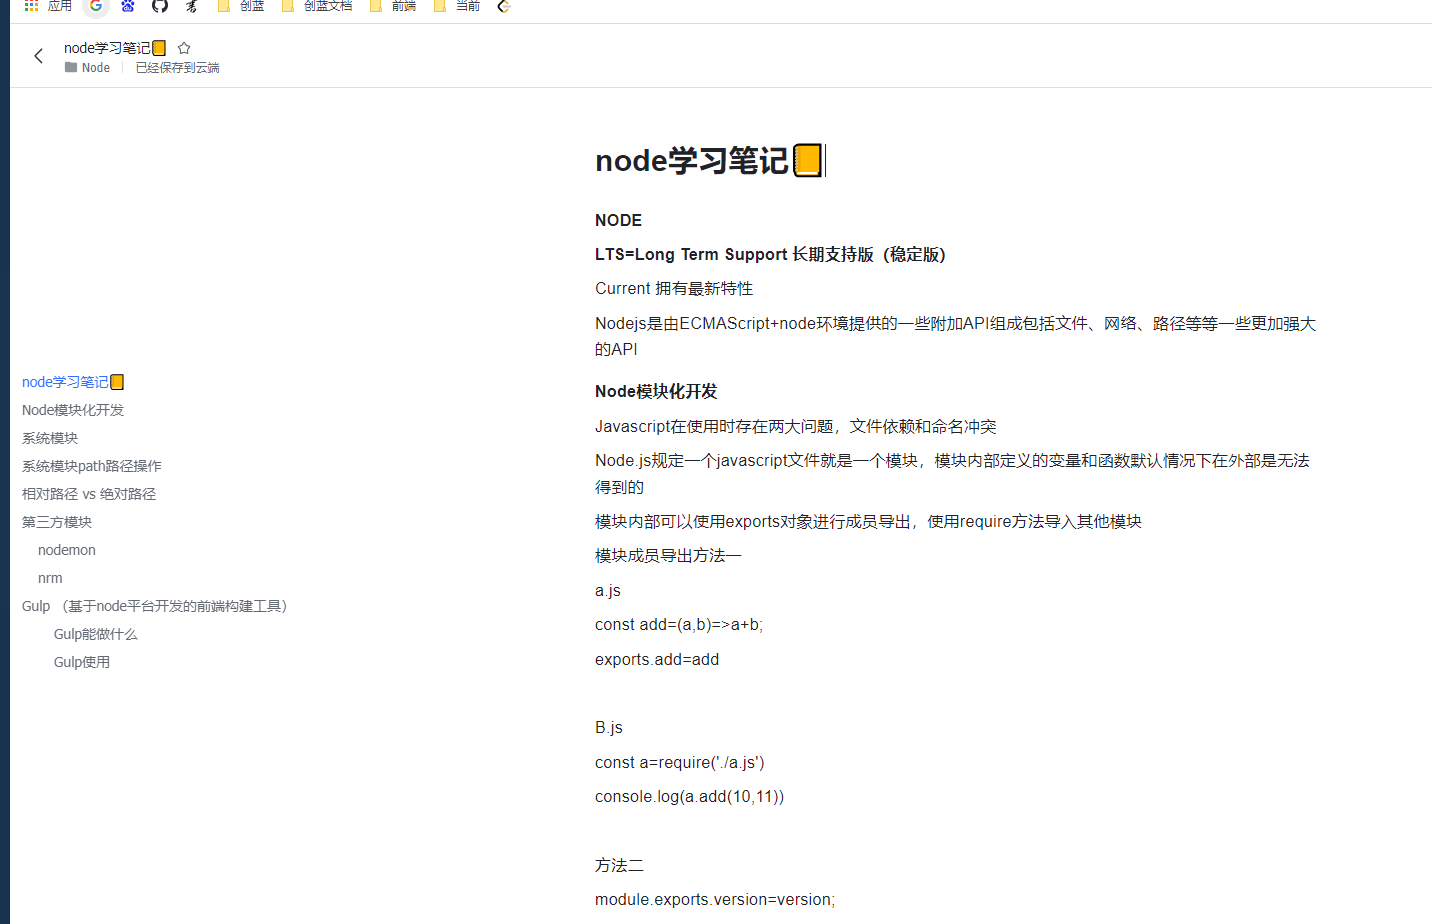Jump to 系统模块 in outline
1432x924 pixels.
click(x=50, y=438)
